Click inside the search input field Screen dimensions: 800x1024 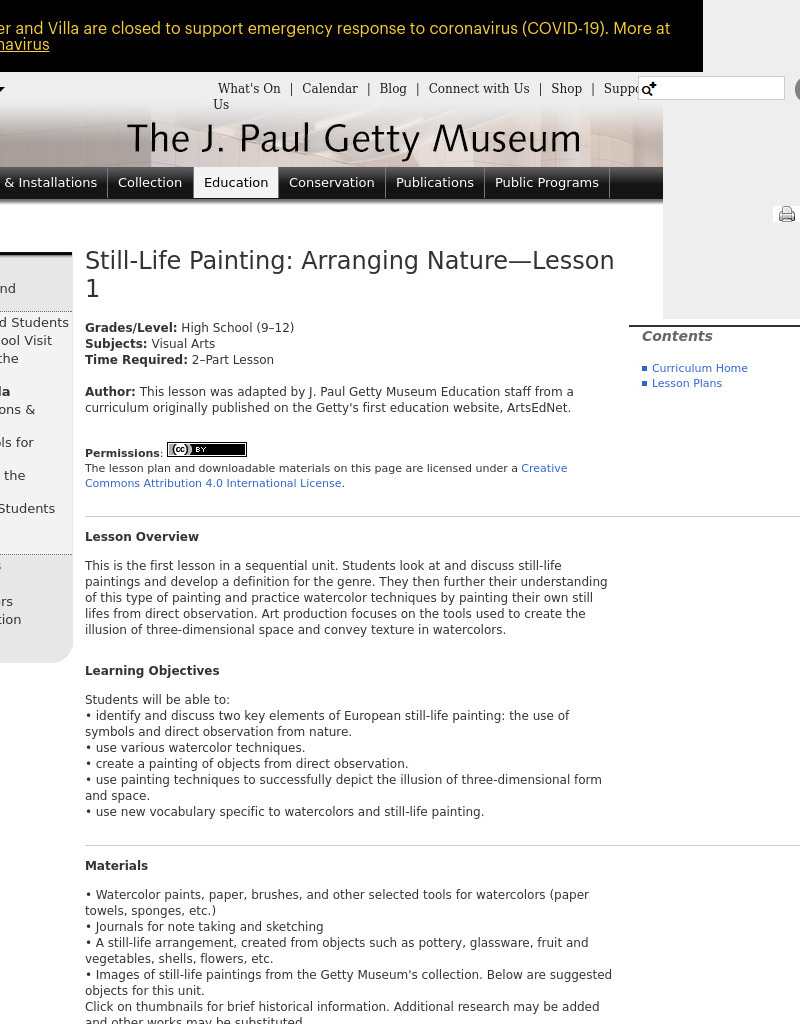coord(712,88)
